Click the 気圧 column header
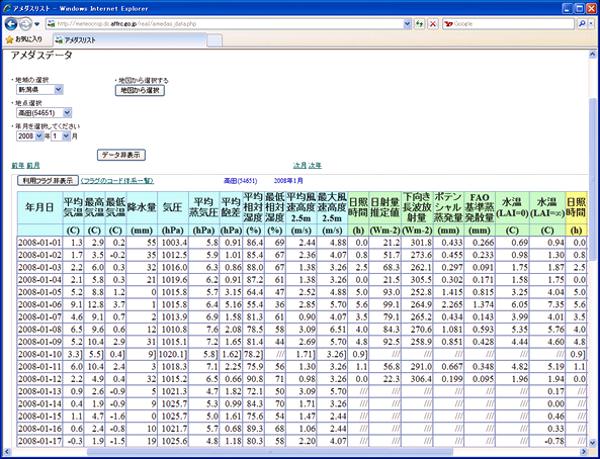This screenshot has height=459, width=600. pos(173,207)
